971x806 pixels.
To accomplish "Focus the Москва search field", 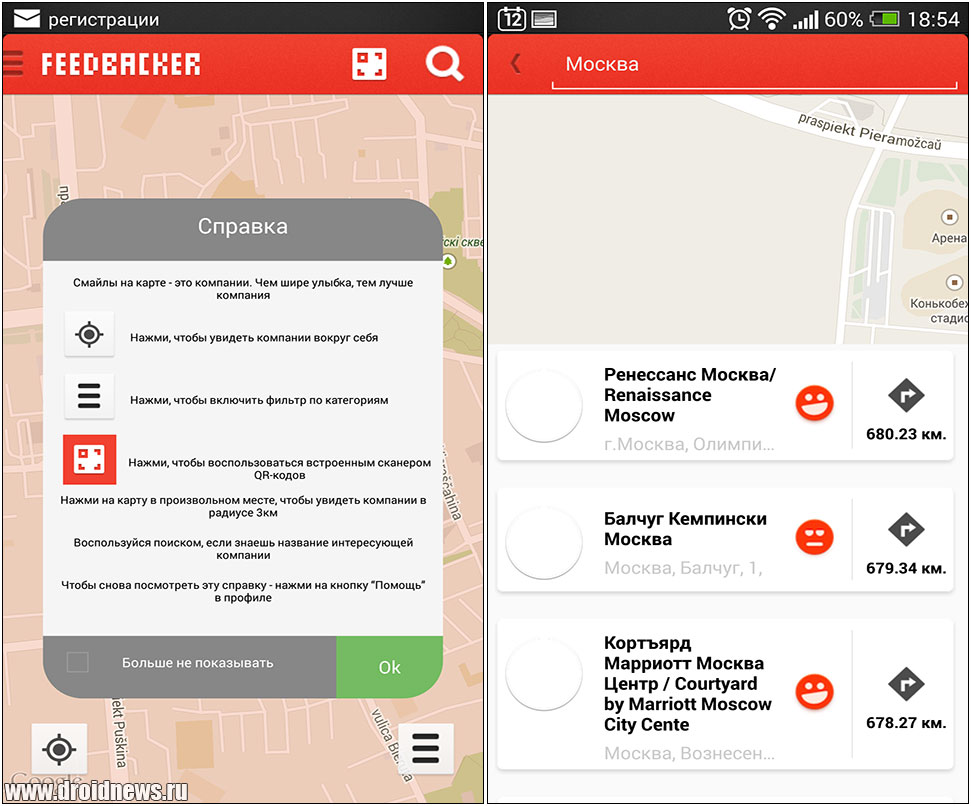I will 754,65.
